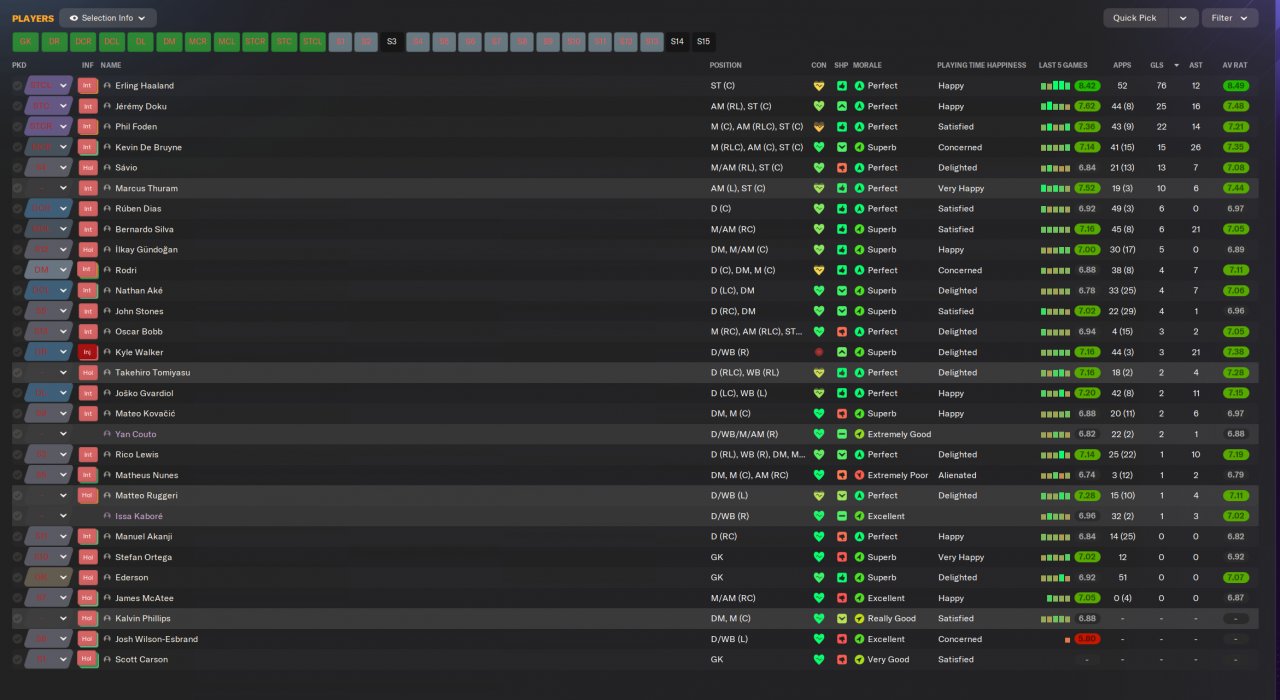Open Kevin De Bruyne's player profile link
The width and height of the screenshot is (1280, 700).
148,147
